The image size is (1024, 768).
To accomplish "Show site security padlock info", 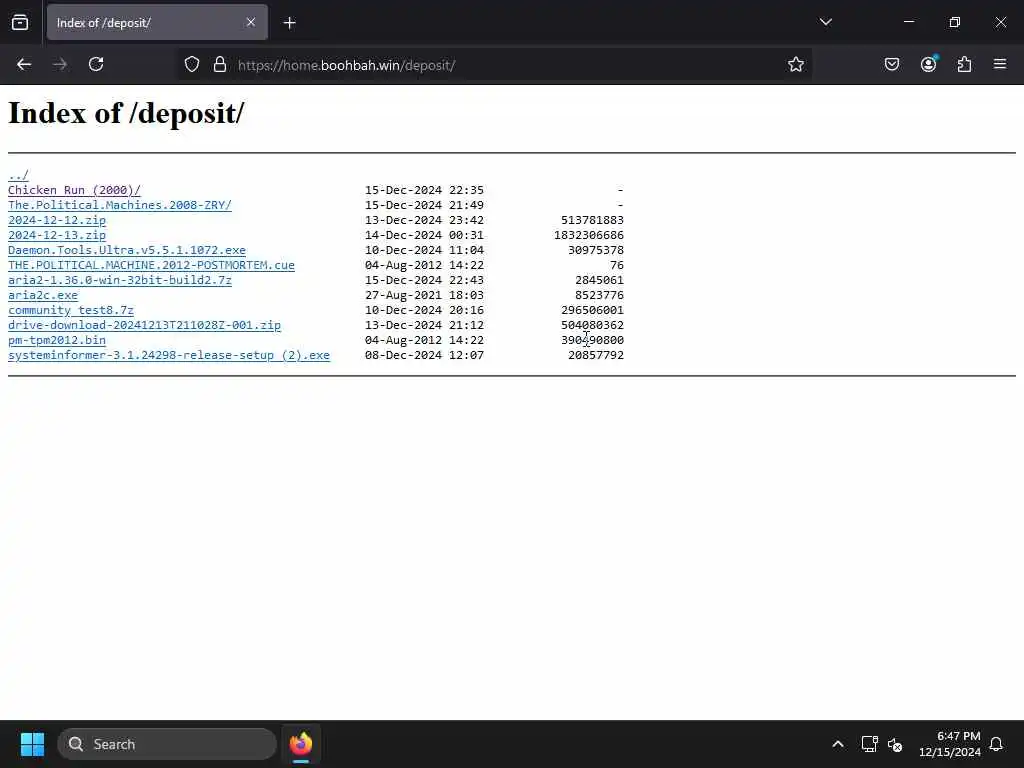I will (x=220, y=65).
